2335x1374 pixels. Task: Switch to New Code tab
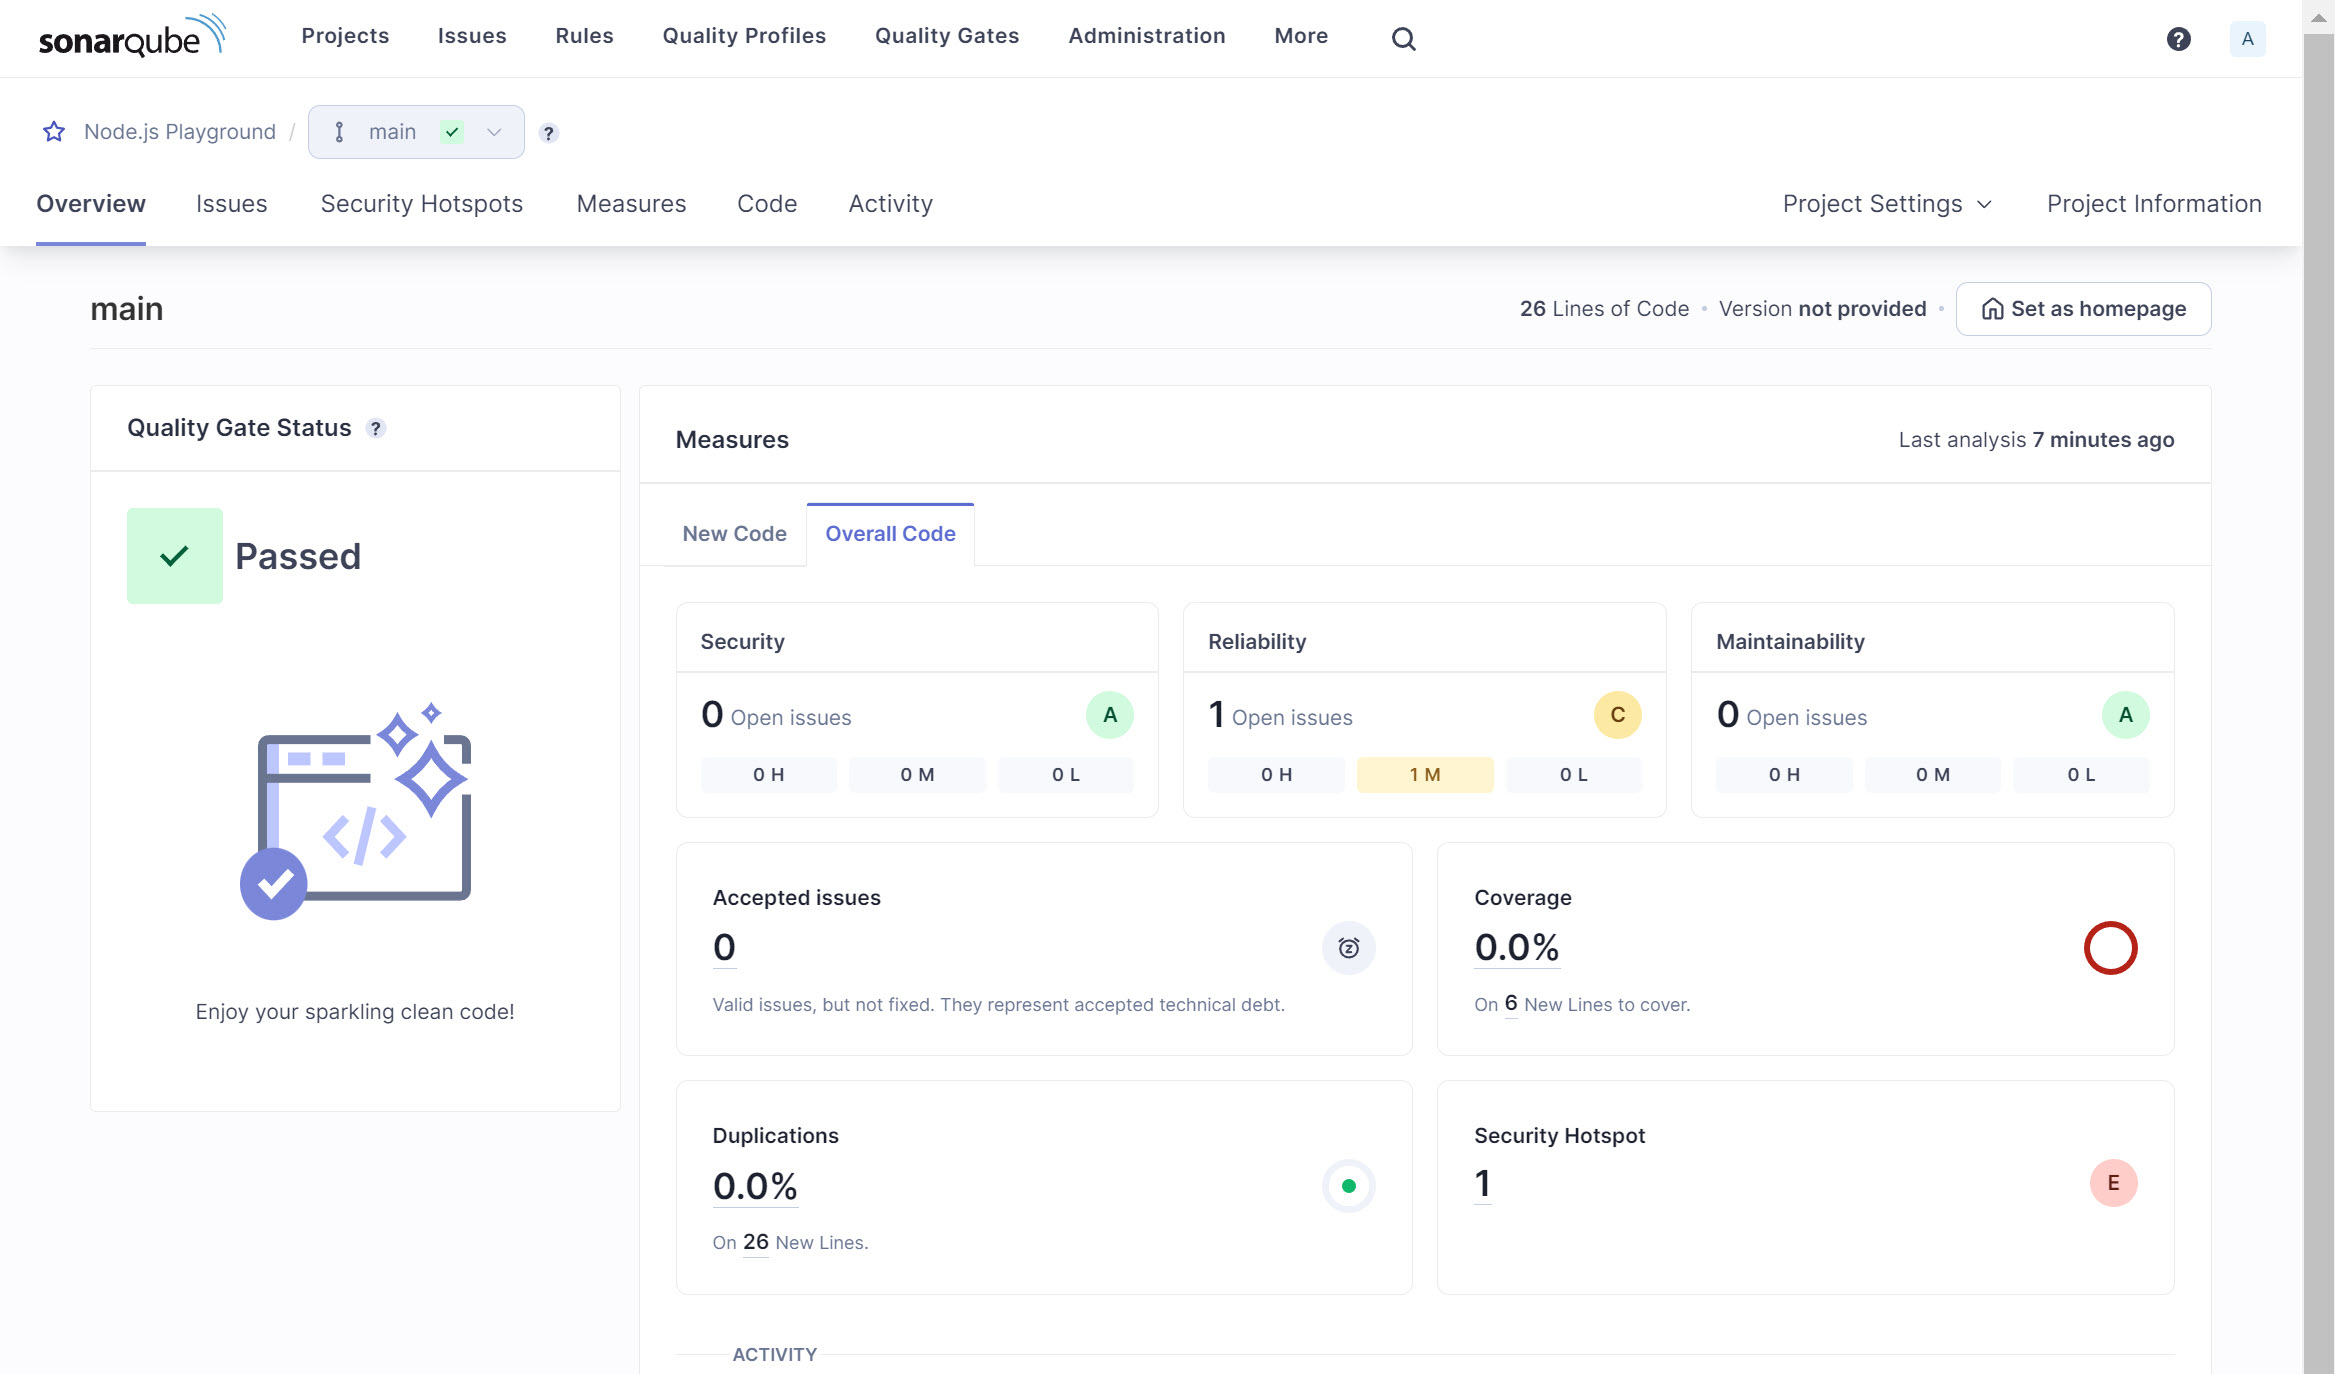(734, 534)
